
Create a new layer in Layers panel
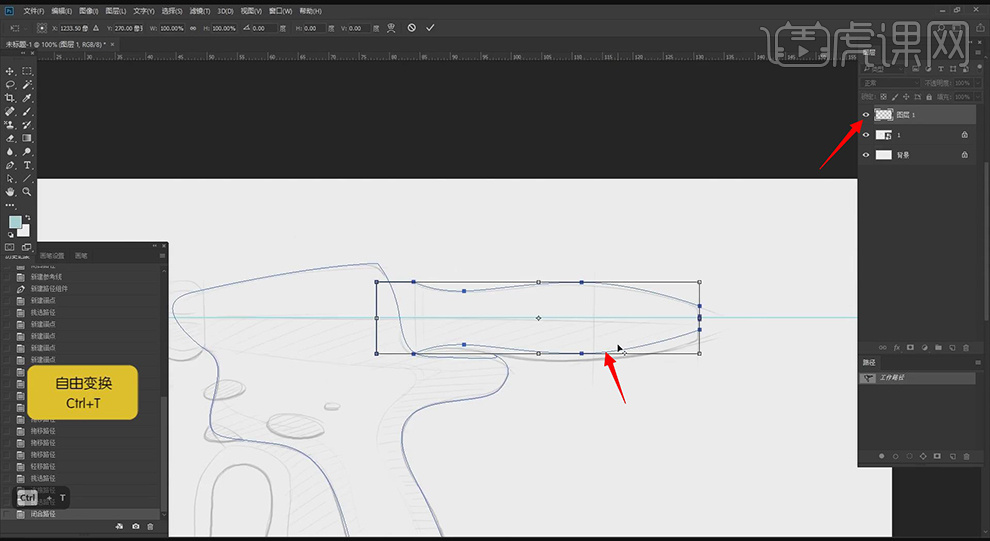[952, 348]
